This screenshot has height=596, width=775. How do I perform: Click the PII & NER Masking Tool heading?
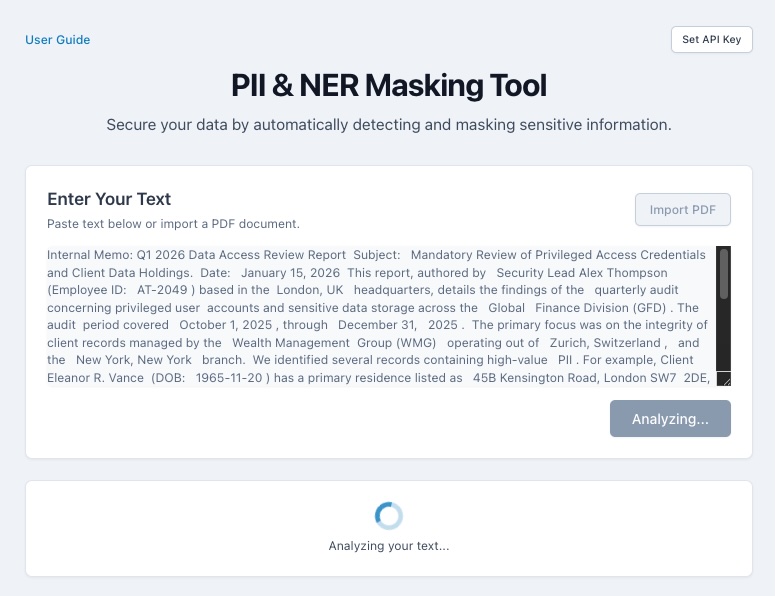coord(389,85)
